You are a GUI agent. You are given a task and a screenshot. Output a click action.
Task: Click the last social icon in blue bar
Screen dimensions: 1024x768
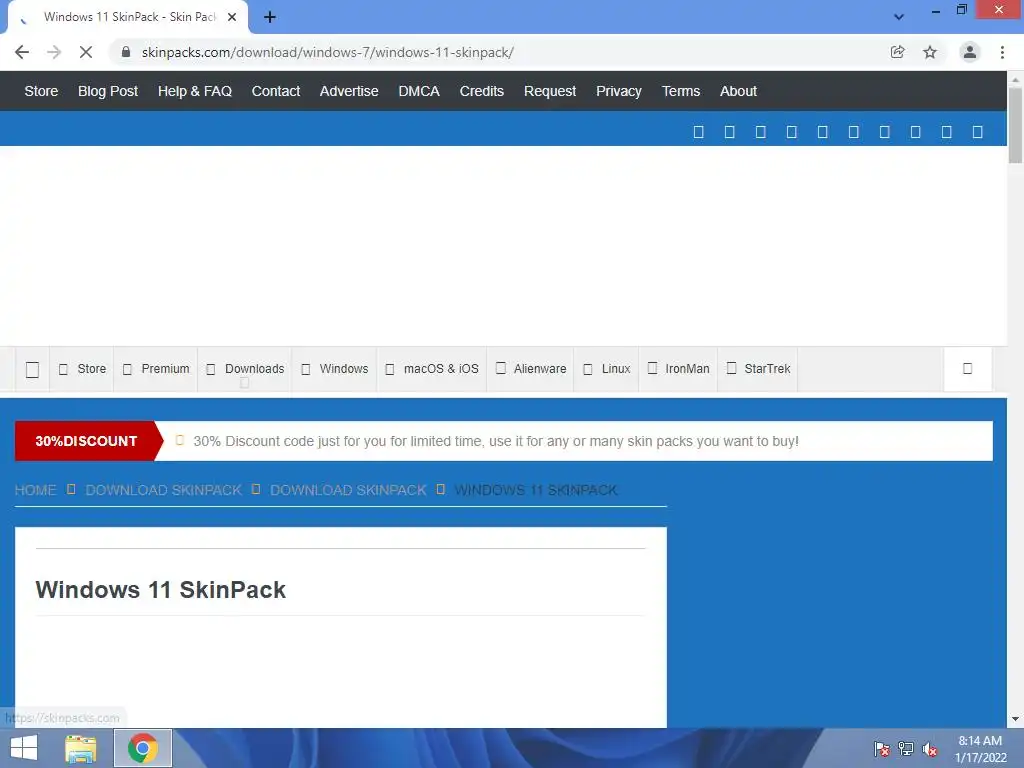[978, 132]
